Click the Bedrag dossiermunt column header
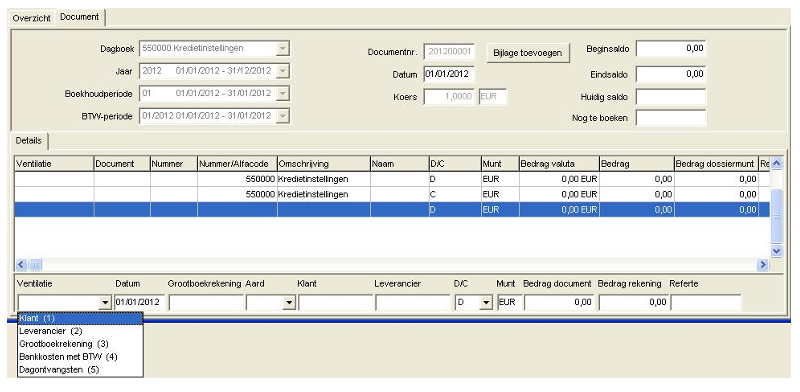The width and height of the screenshot is (800, 392). [x=716, y=164]
